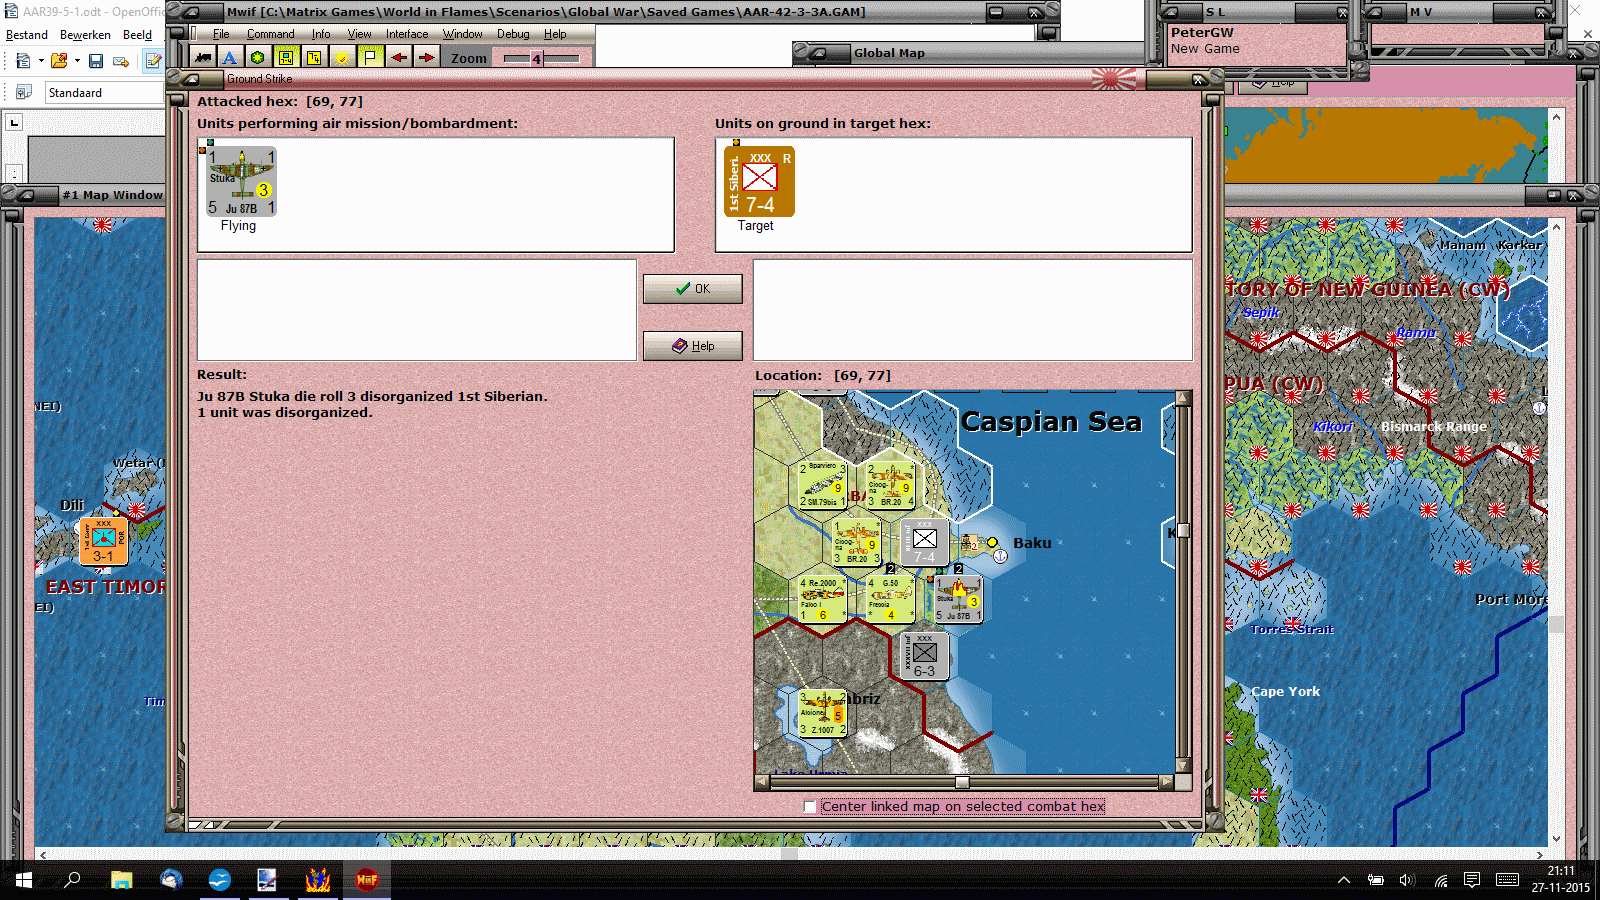
Task: Expand the new document dropdown arrow
Action: pos(41,61)
